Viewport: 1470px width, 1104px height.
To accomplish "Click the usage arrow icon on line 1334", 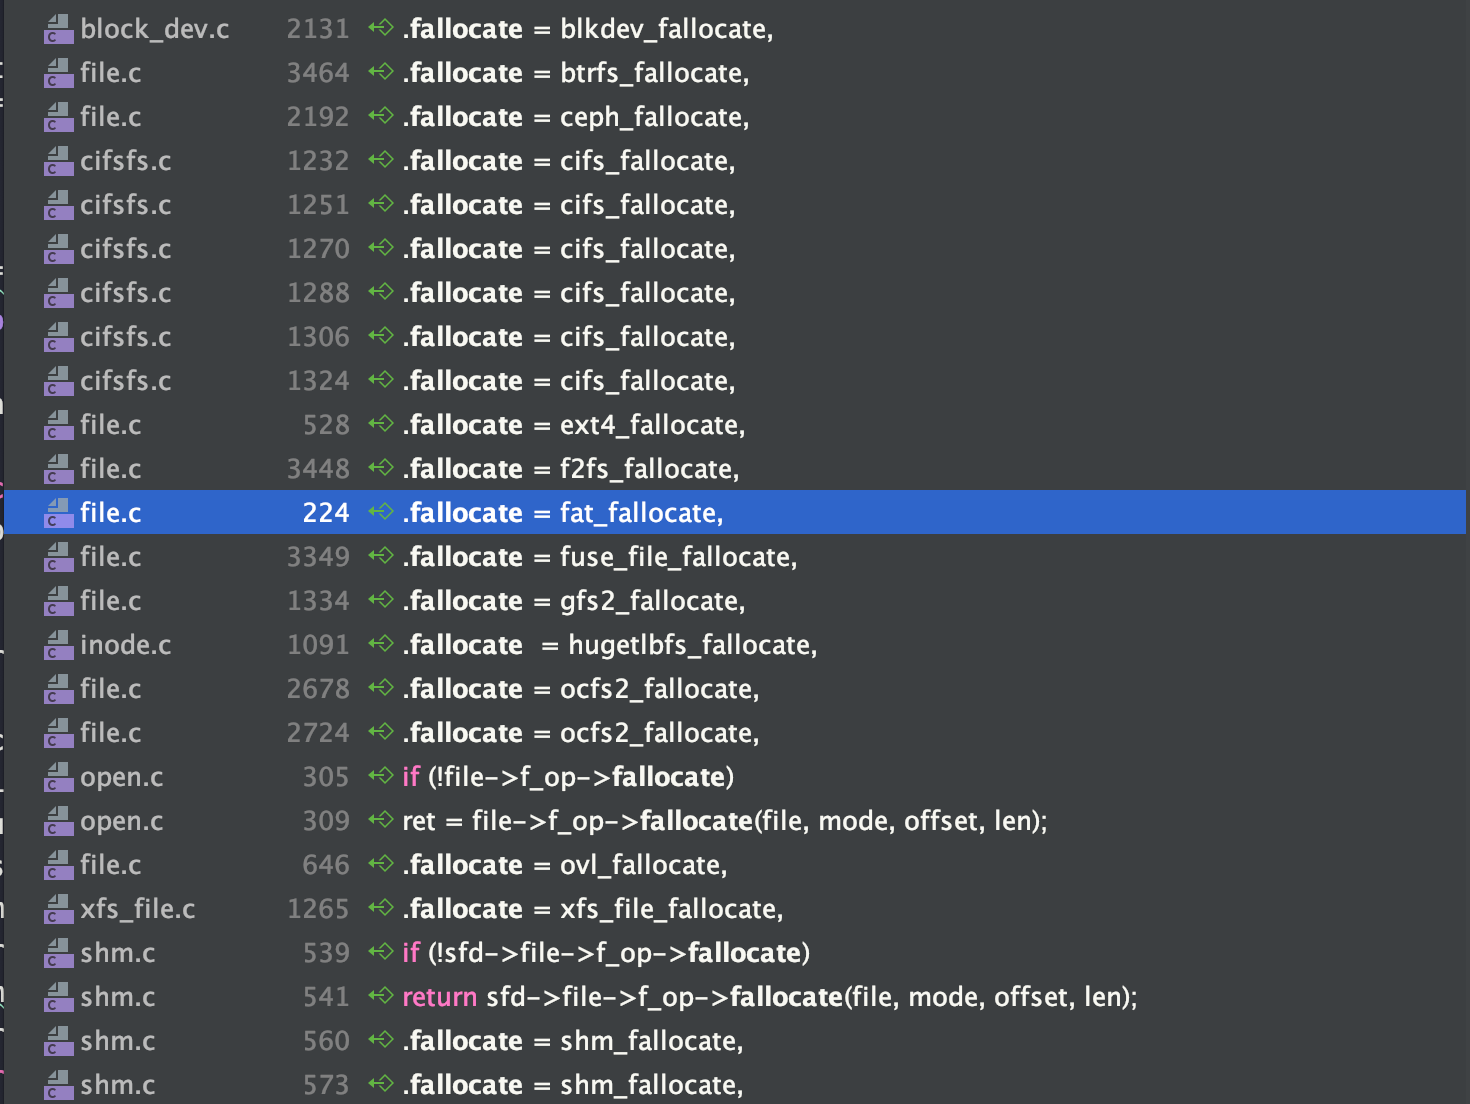I will 381,600.
